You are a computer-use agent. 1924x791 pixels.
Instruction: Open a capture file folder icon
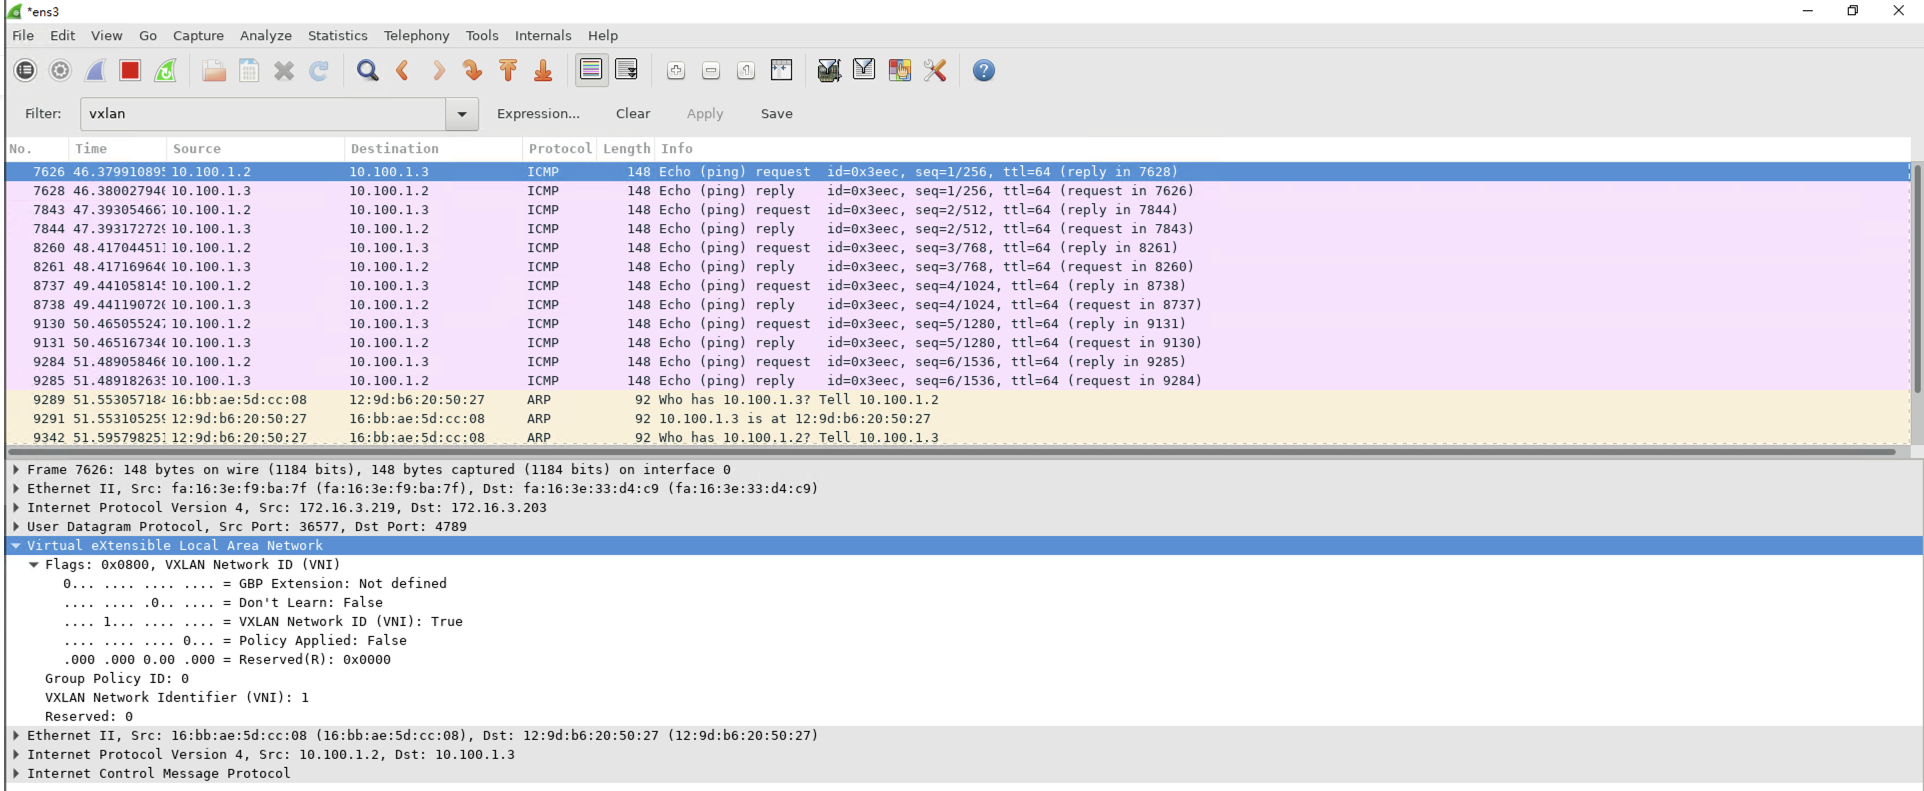point(214,70)
